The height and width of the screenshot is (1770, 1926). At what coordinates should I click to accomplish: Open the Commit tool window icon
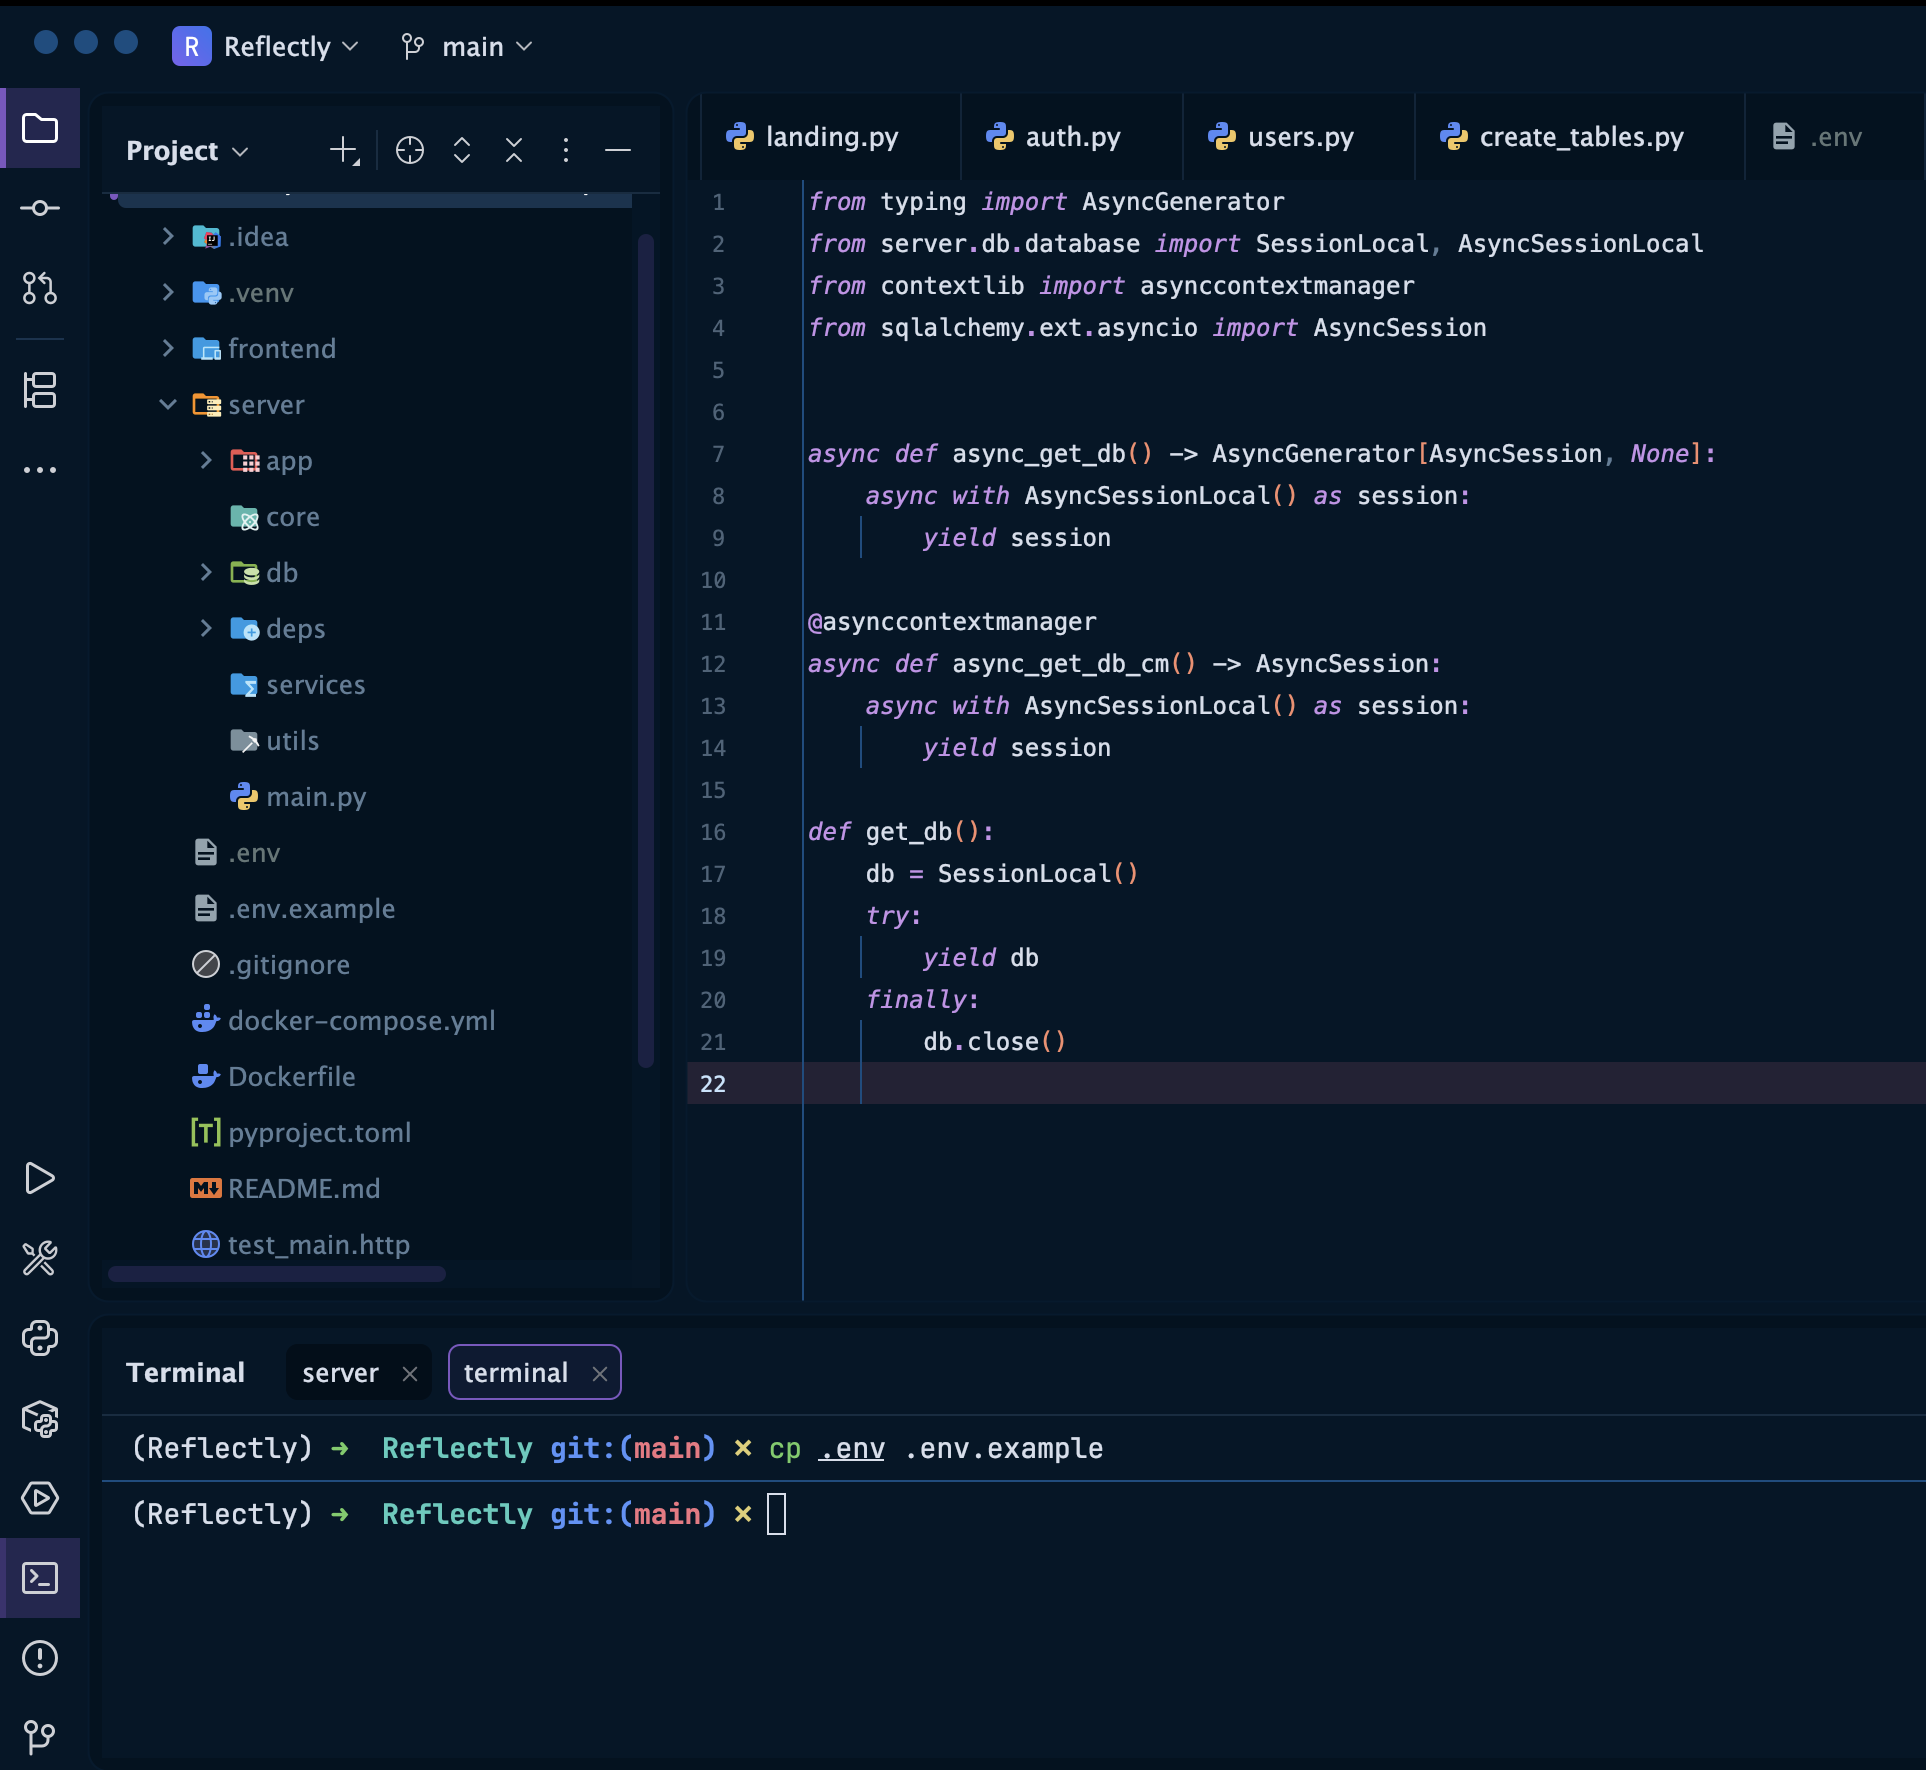[40, 208]
